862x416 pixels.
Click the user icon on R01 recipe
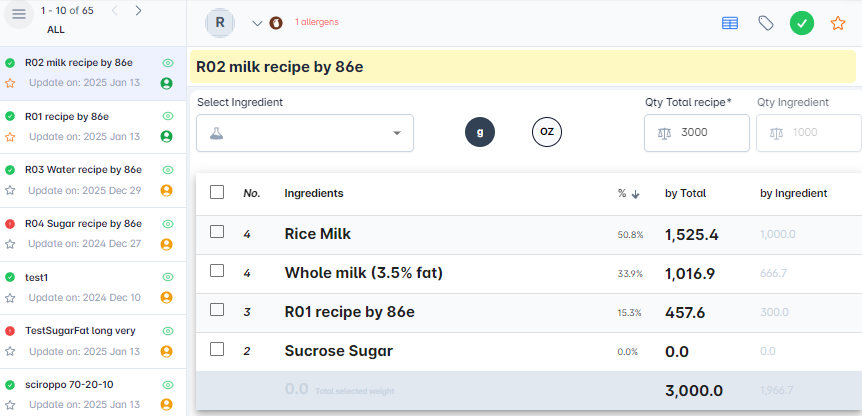pyautogui.click(x=167, y=136)
